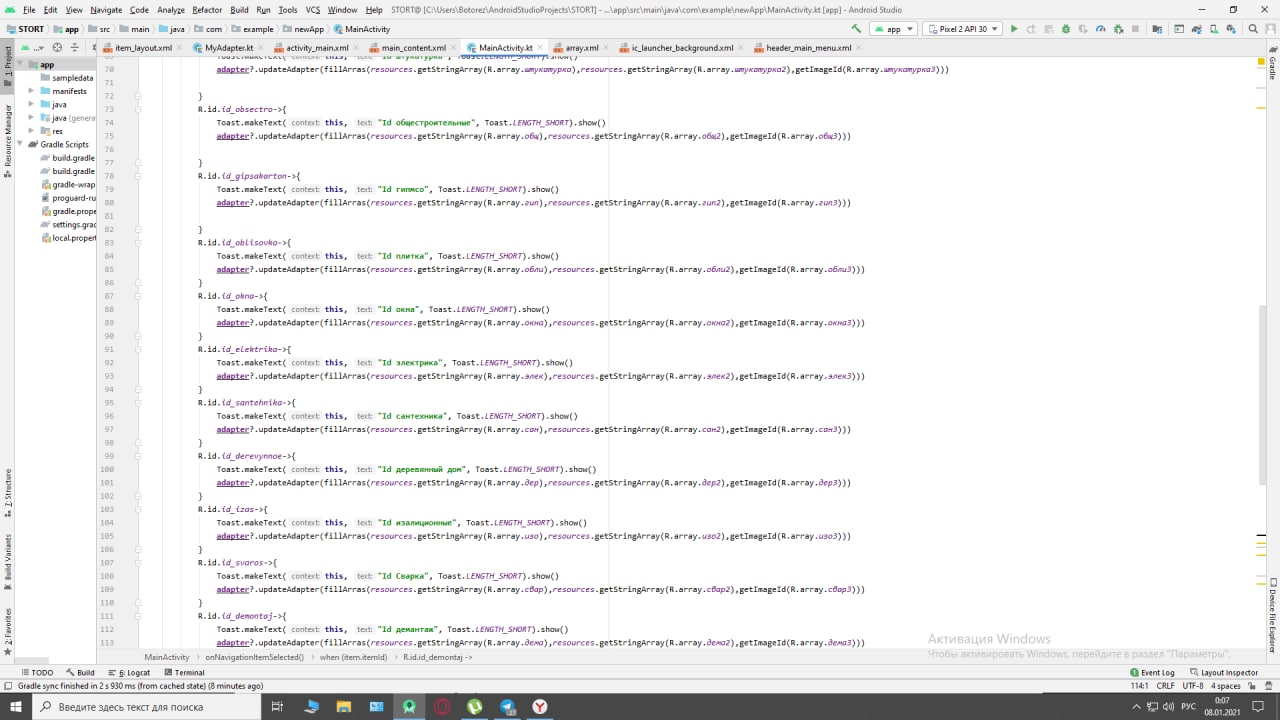The width and height of the screenshot is (1280, 720).
Task: Run the app with green play button
Action: point(1014,29)
